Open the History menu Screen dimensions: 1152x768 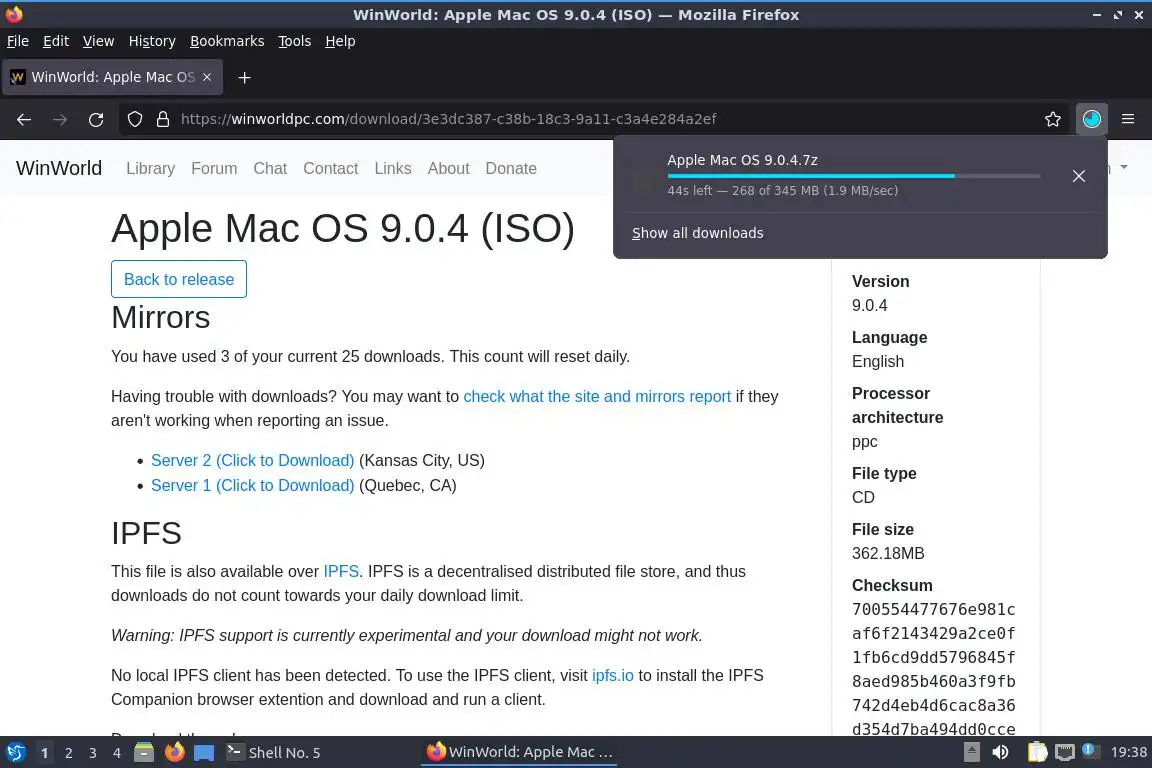(152, 41)
